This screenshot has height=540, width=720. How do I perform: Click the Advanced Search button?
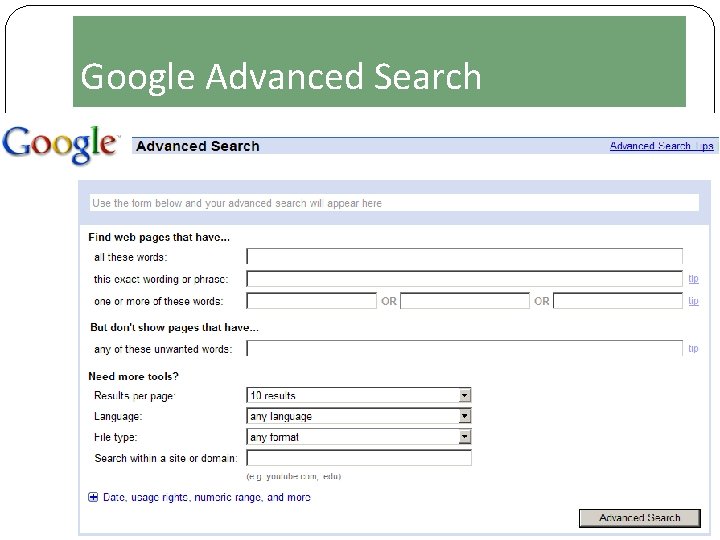tap(640, 518)
